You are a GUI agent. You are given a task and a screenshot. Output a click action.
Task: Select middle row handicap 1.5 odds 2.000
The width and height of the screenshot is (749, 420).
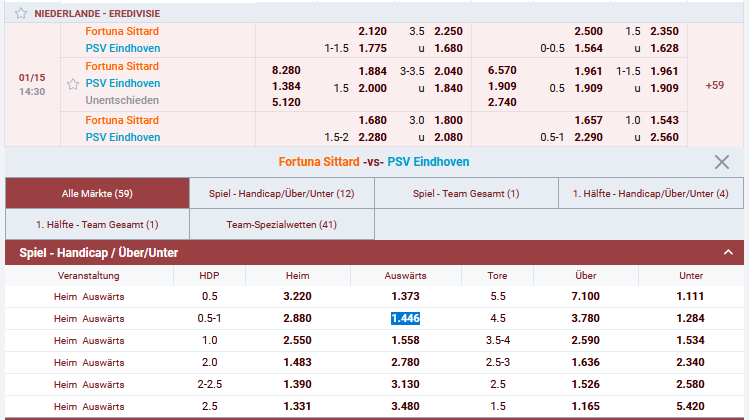(x=373, y=88)
